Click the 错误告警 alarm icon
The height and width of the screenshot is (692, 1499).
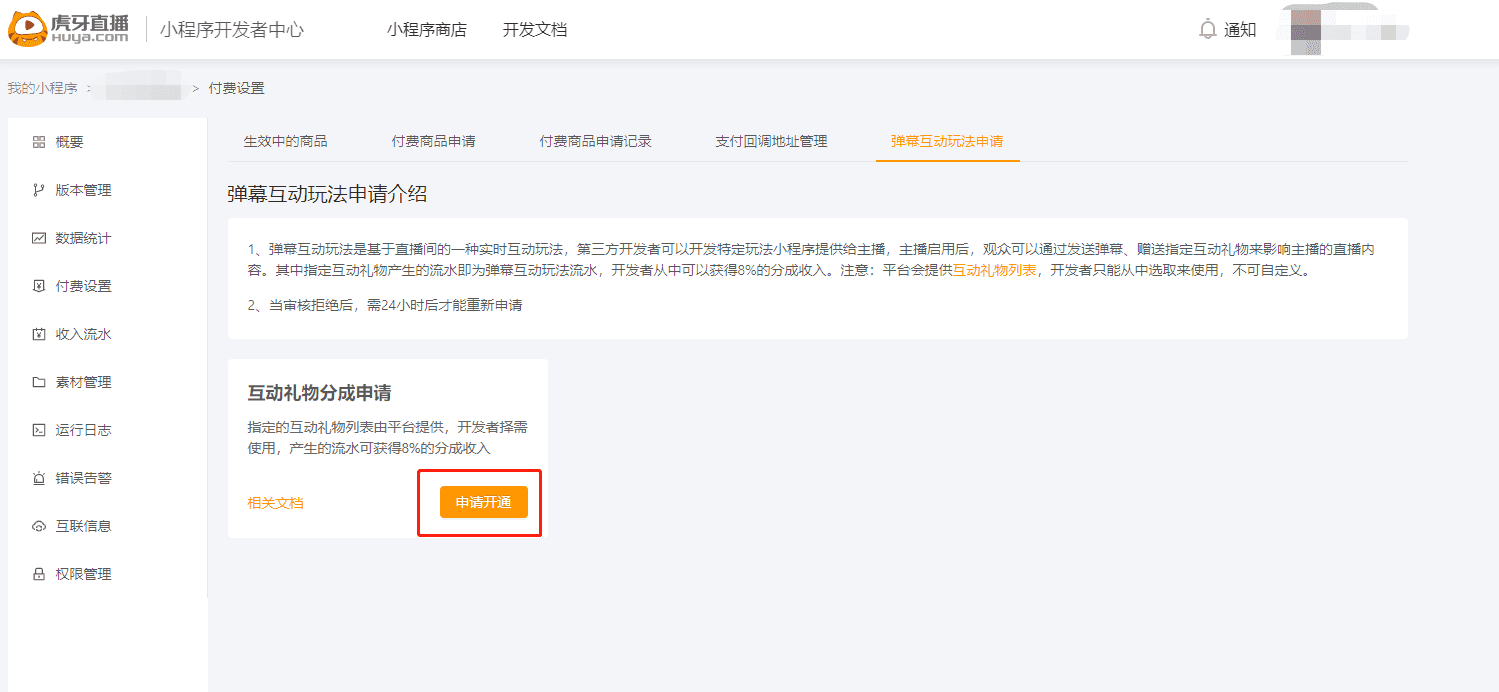tap(39, 479)
